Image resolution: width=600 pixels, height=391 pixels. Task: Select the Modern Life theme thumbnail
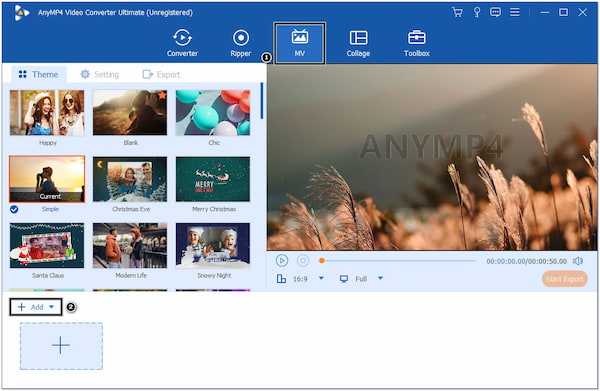tap(130, 245)
